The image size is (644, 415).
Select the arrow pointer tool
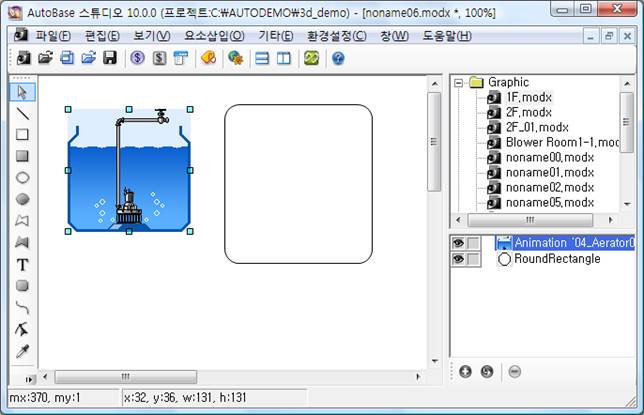(23, 92)
